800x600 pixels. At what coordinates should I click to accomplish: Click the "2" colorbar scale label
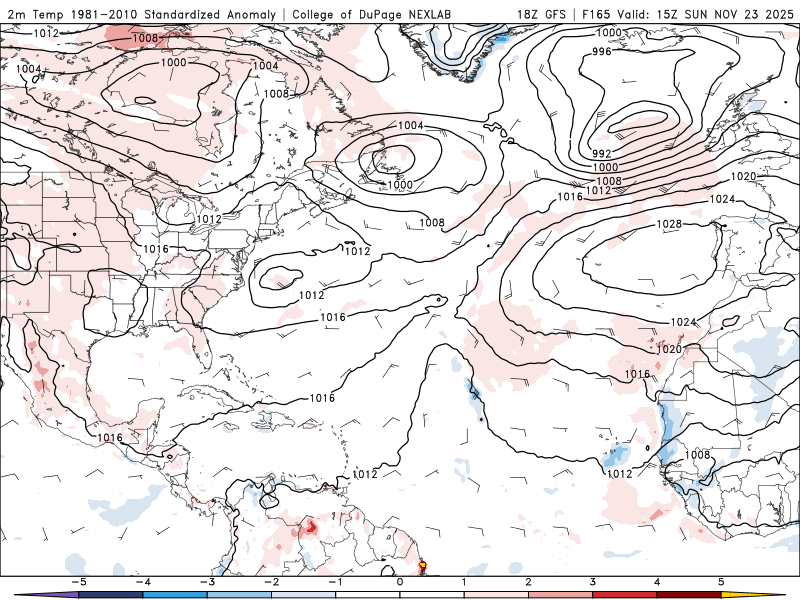click(529, 582)
